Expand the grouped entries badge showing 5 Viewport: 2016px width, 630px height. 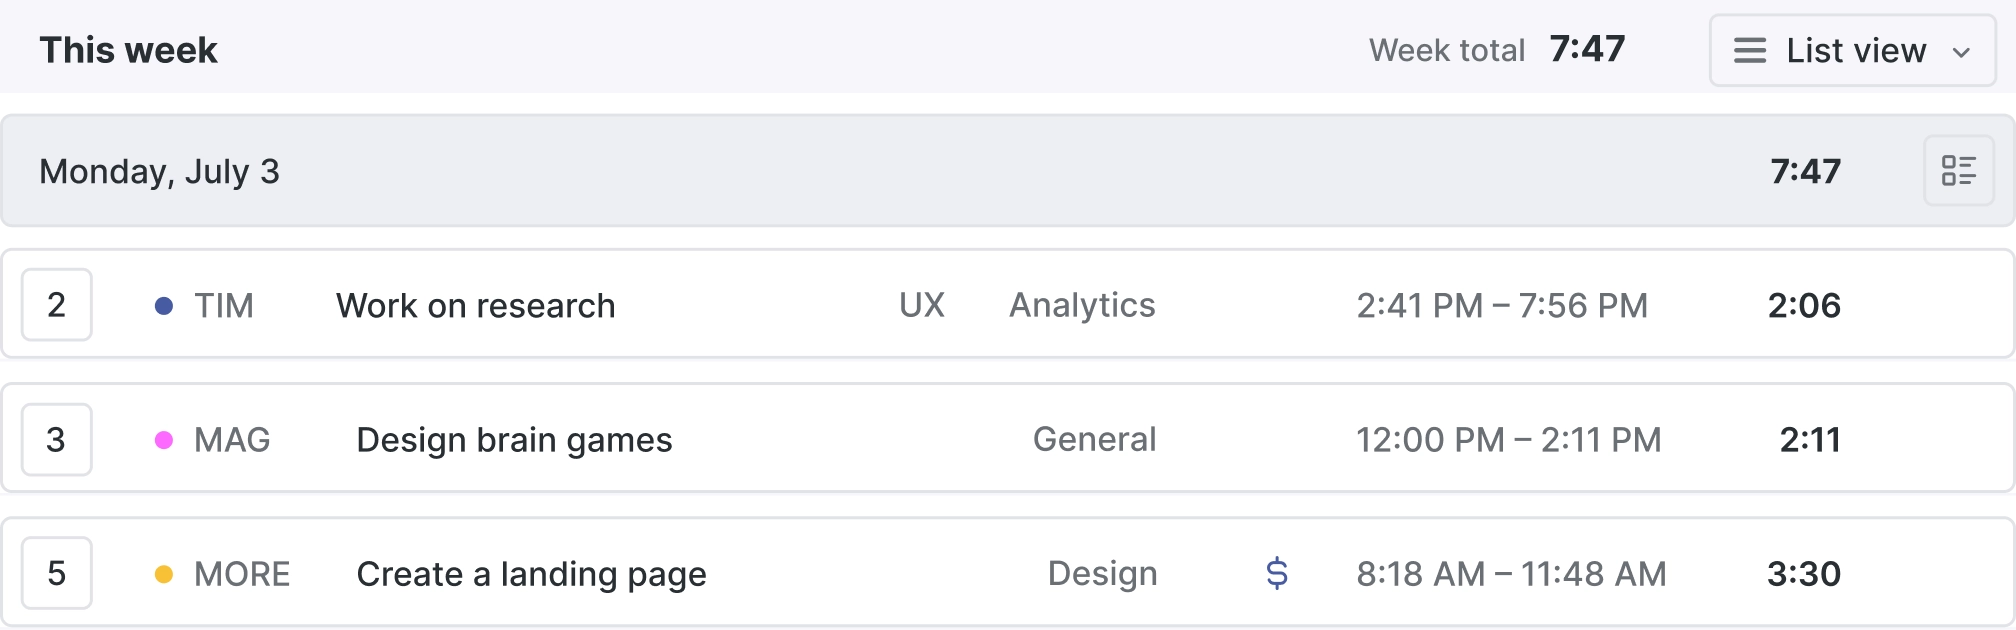(57, 573)
